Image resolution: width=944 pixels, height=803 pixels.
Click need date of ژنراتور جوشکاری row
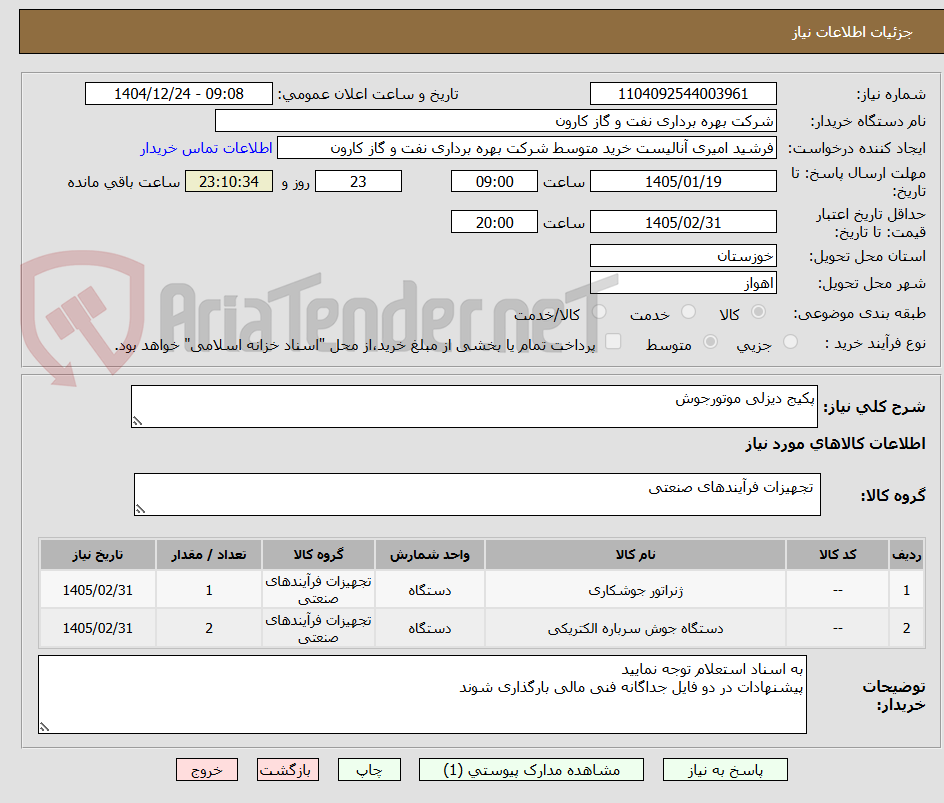tap(98, 591)
